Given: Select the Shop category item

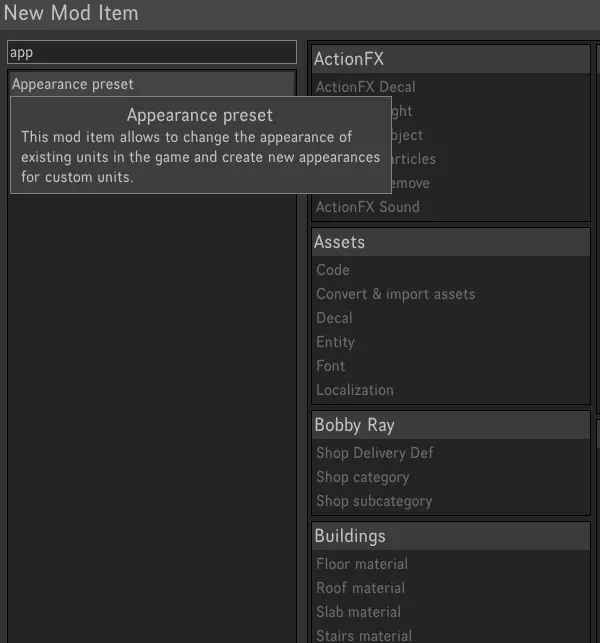Looking at the screenshot, I should 363,477.
